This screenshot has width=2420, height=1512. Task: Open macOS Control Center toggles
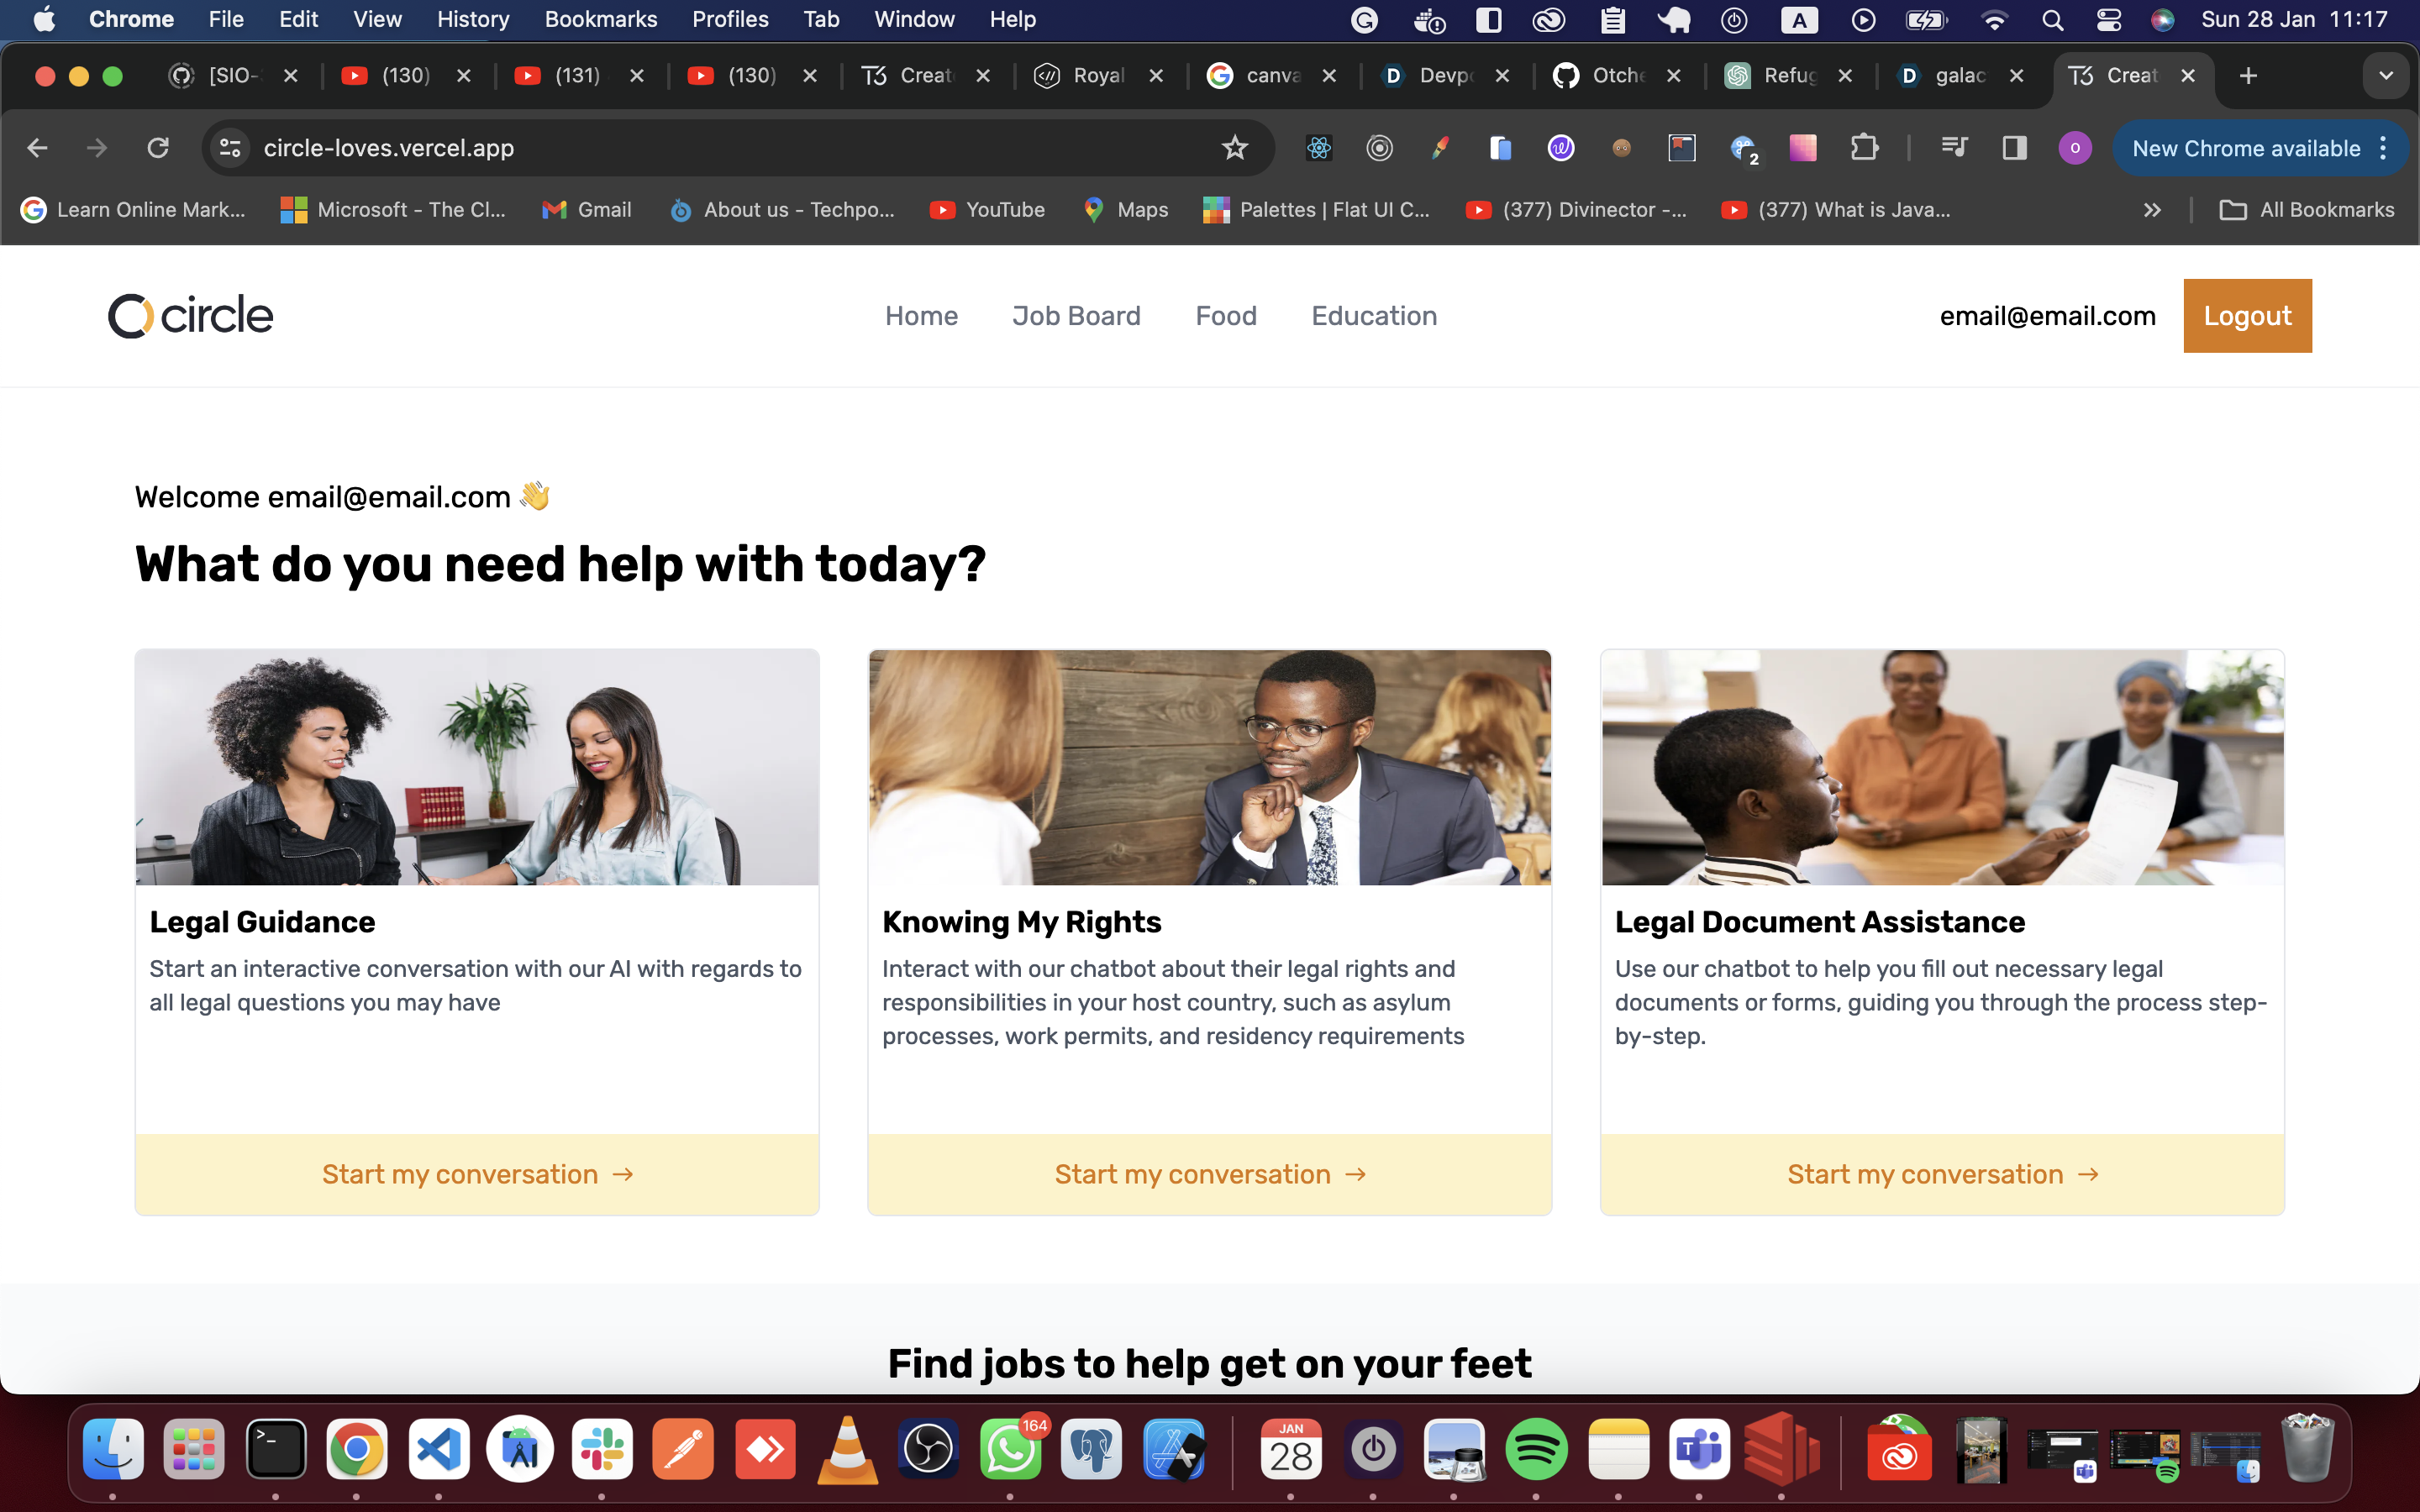click(x=2108, y=20)
